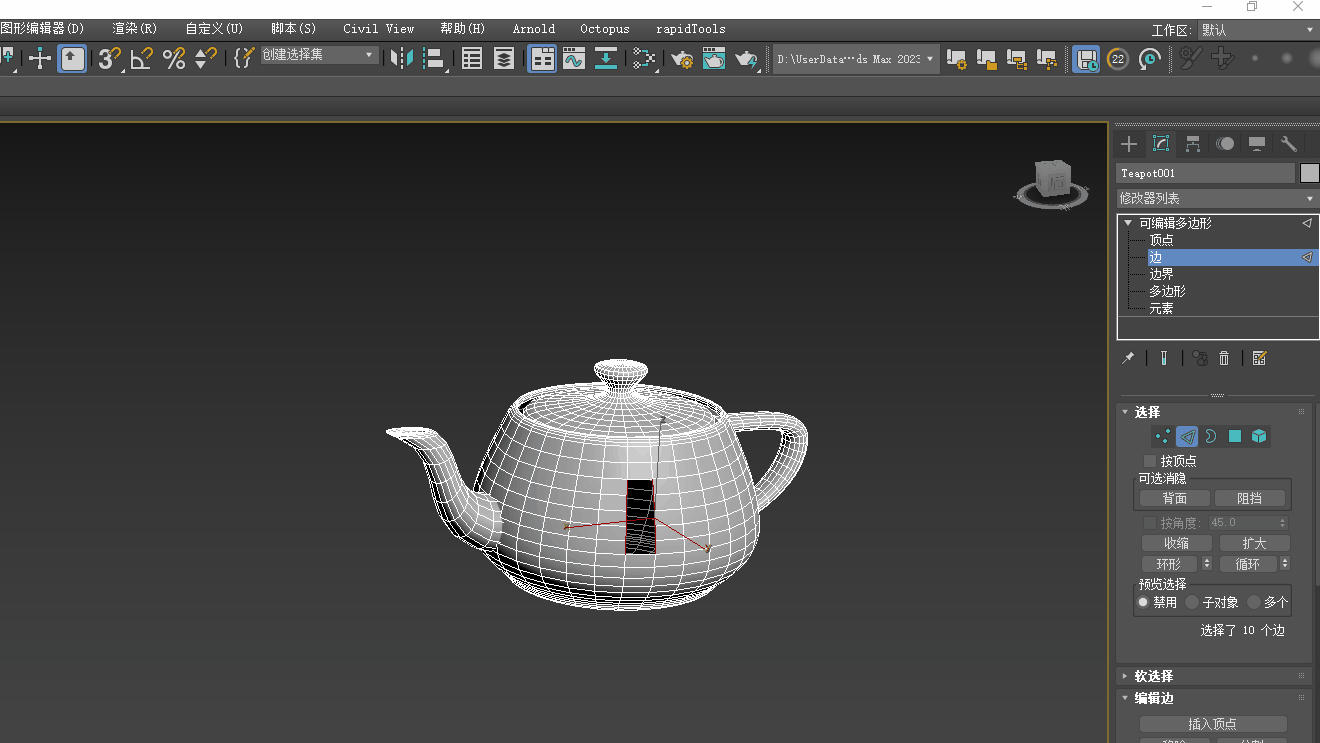
Task: Select Polygon sub-object level icon
Action: 1235,436
